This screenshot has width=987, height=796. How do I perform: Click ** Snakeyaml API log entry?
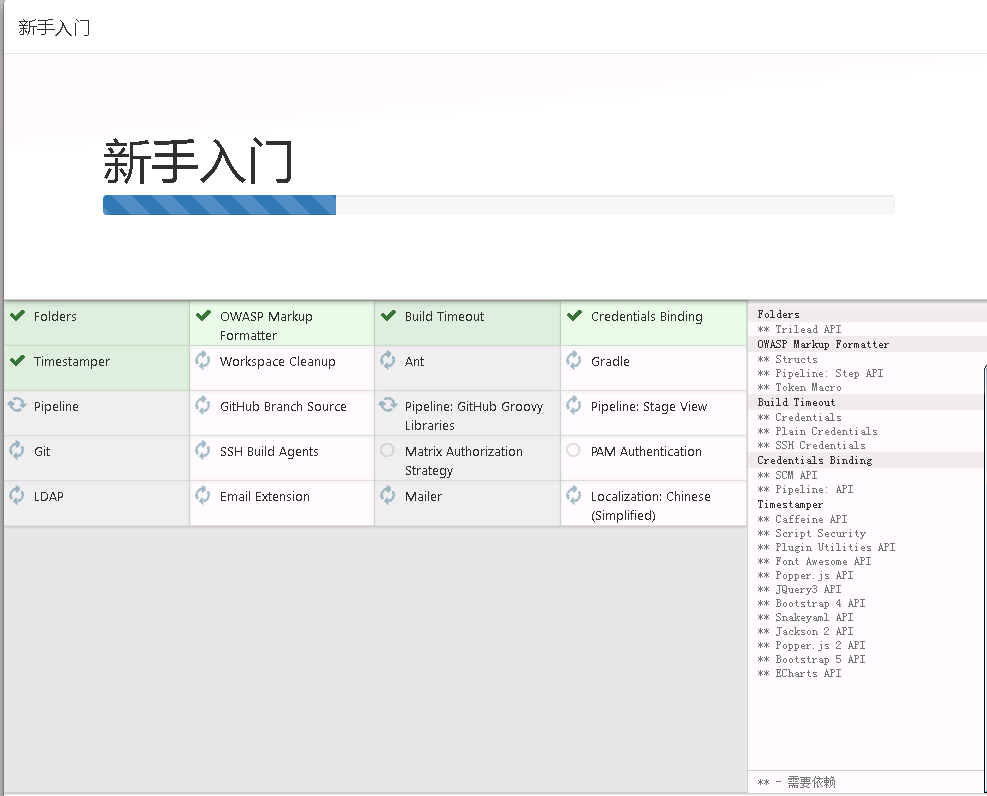806,617
